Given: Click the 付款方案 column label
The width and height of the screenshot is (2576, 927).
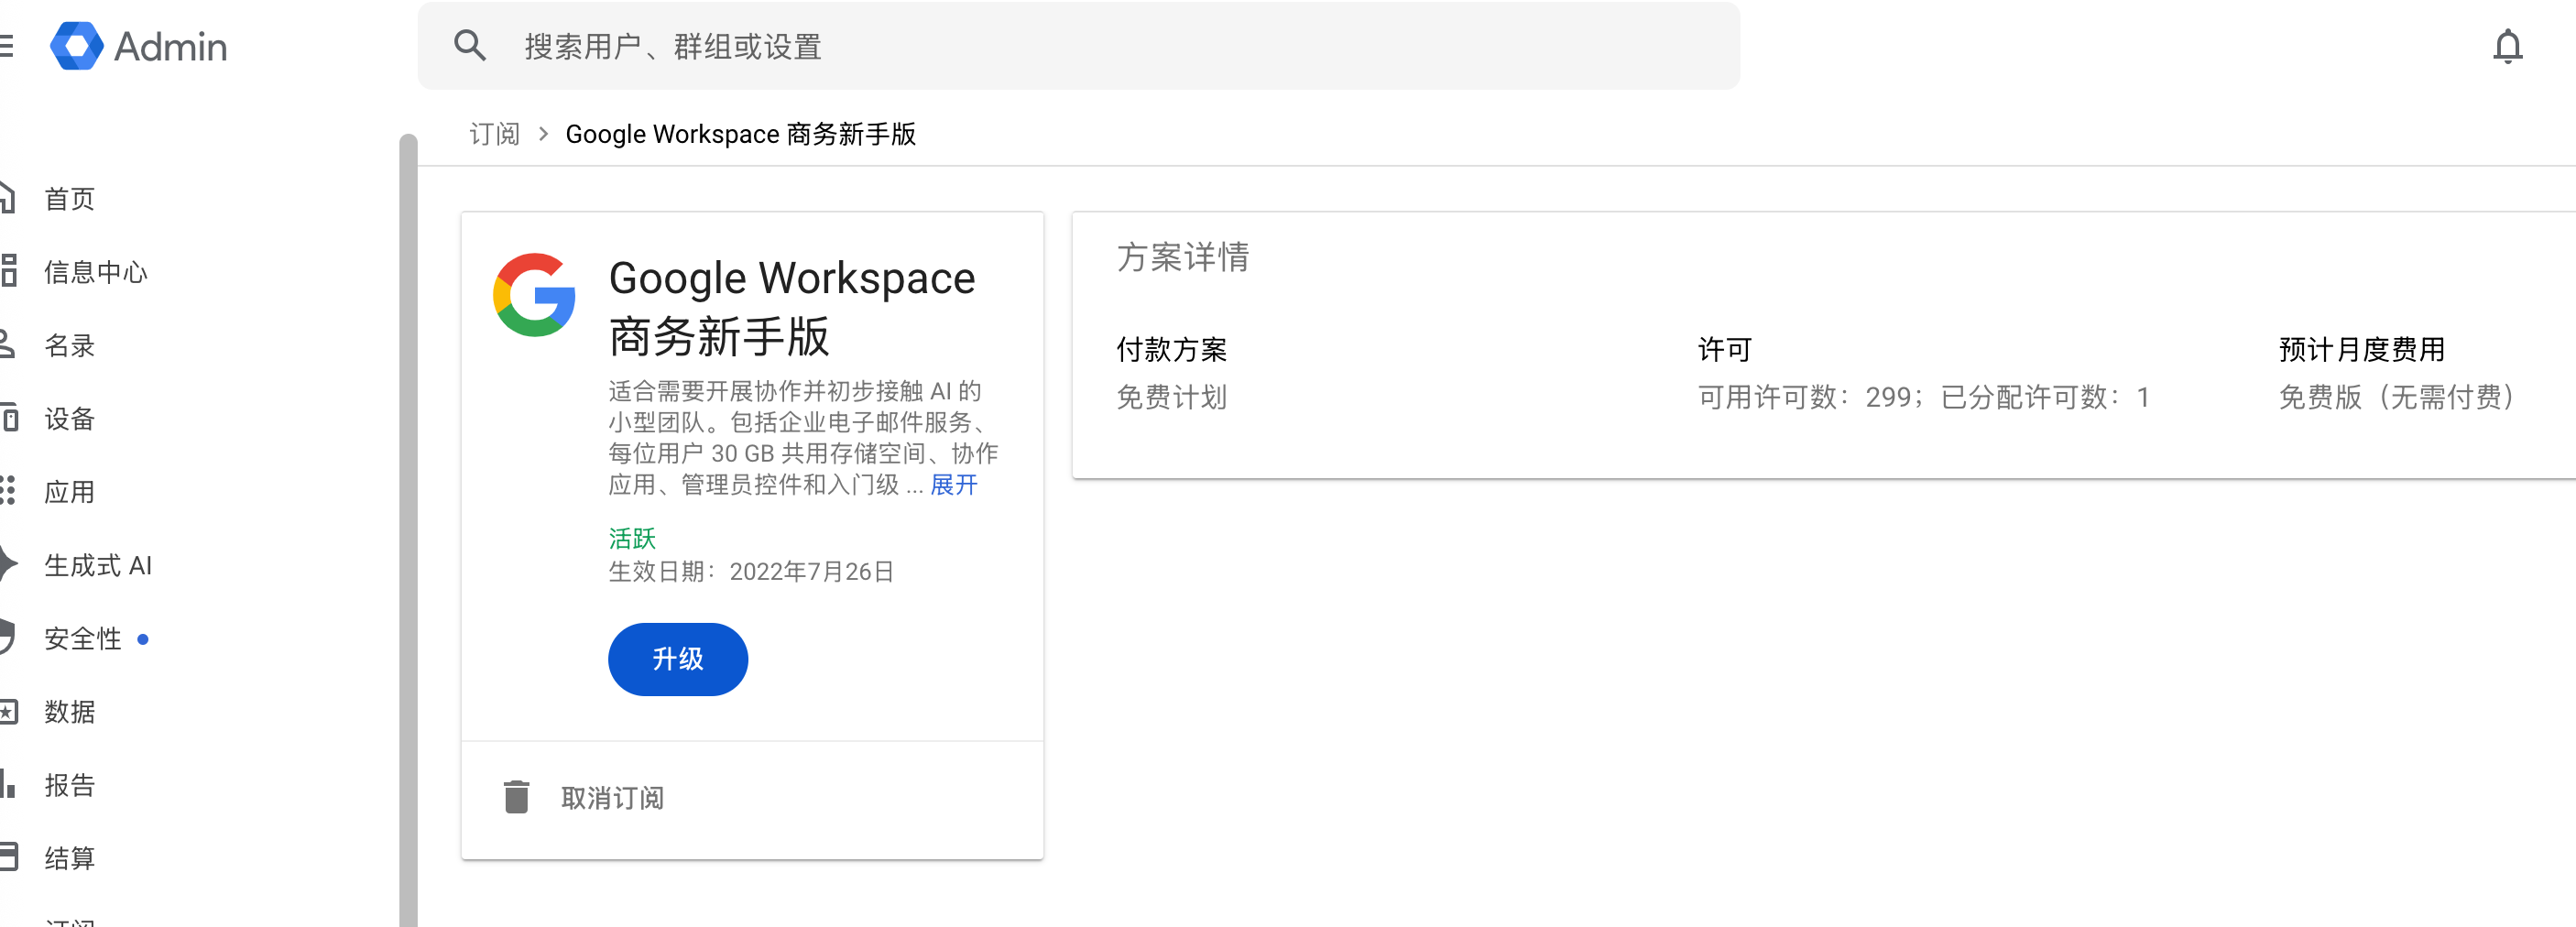Looking at the screenshot, I should (x=1171, y=349).
